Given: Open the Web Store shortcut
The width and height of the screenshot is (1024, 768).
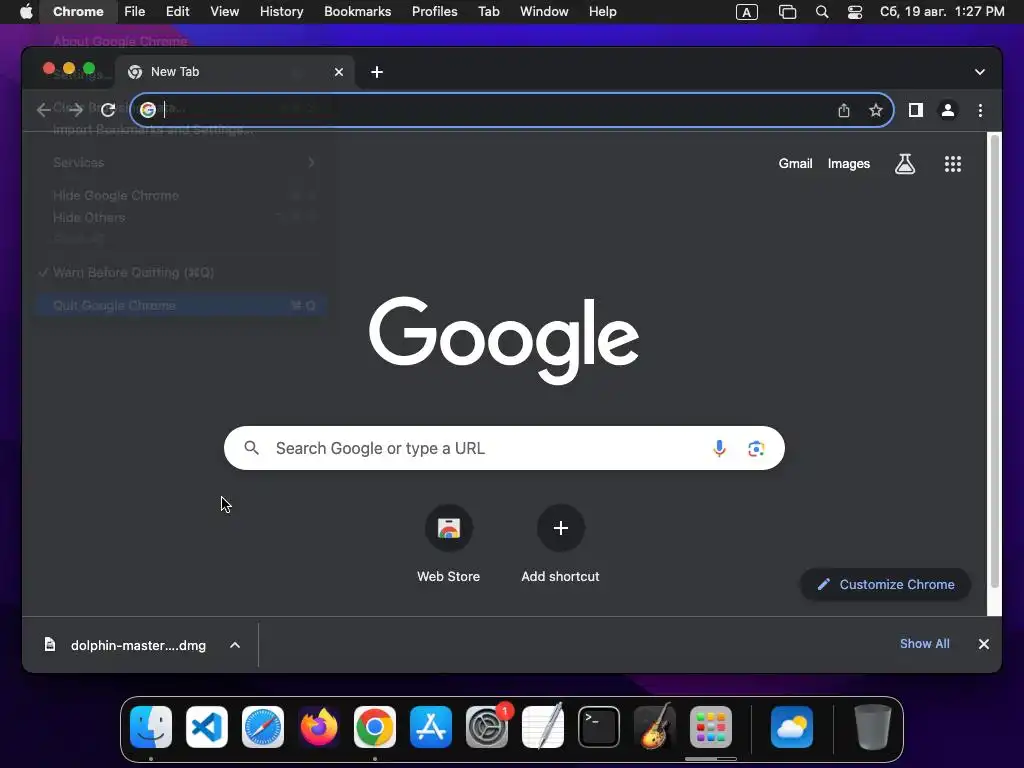Looking at the screenshot, I should (449, 543).
